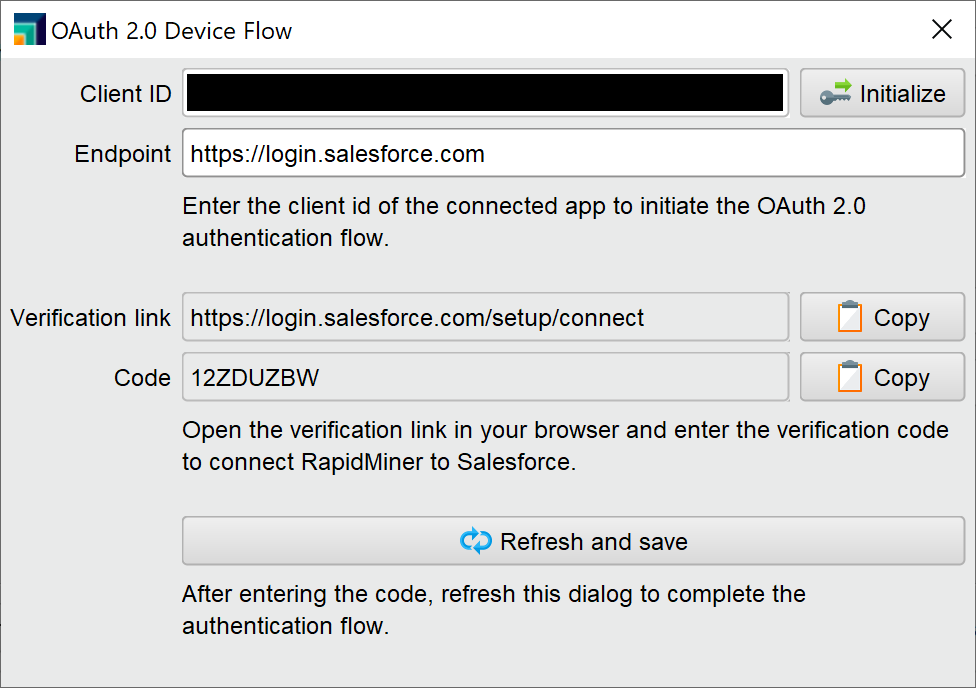The height and width of the screenshot is (688, 976).
Task: Select the Initialize control for the Client ID
Action: [881, 93]
